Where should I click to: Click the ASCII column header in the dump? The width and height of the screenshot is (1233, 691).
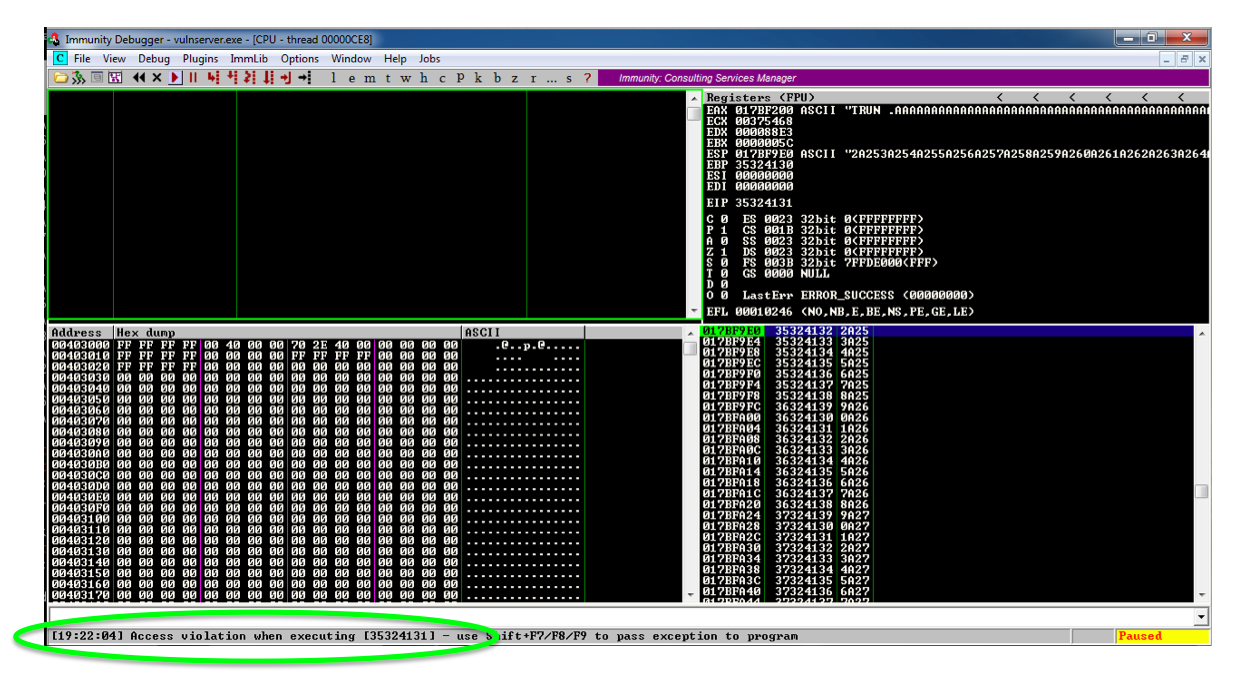point(523,332)
